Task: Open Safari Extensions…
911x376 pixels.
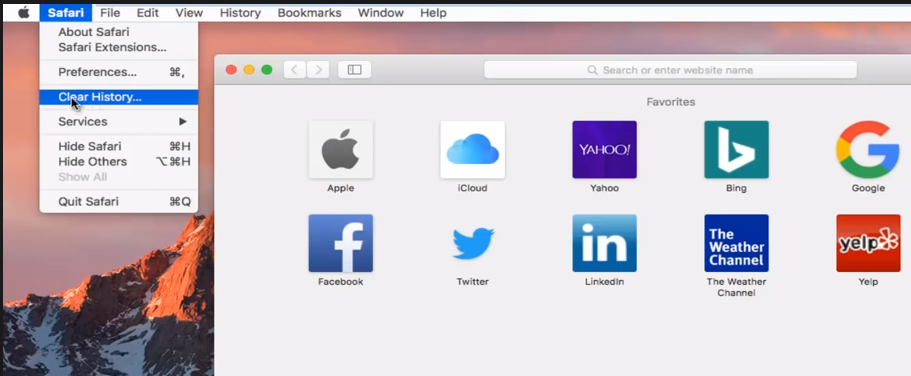Action: click(119, 47)
